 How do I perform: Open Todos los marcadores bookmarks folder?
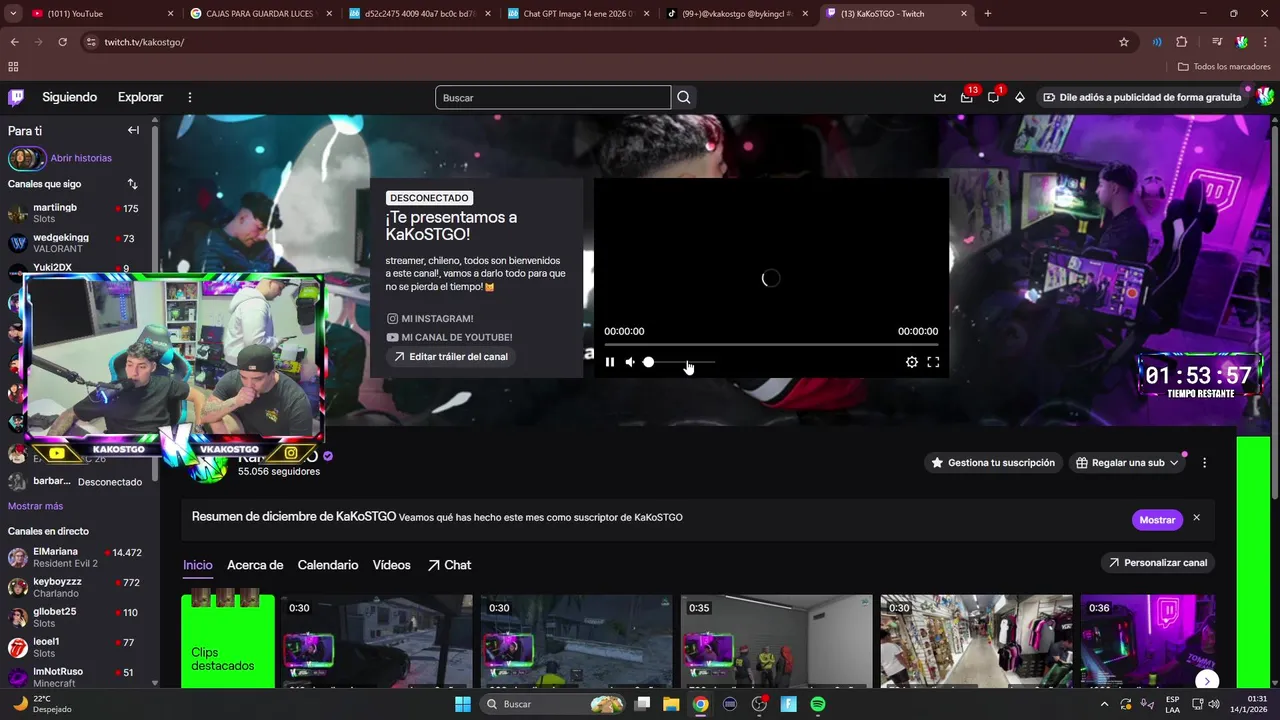click(x=1224, y=67)
